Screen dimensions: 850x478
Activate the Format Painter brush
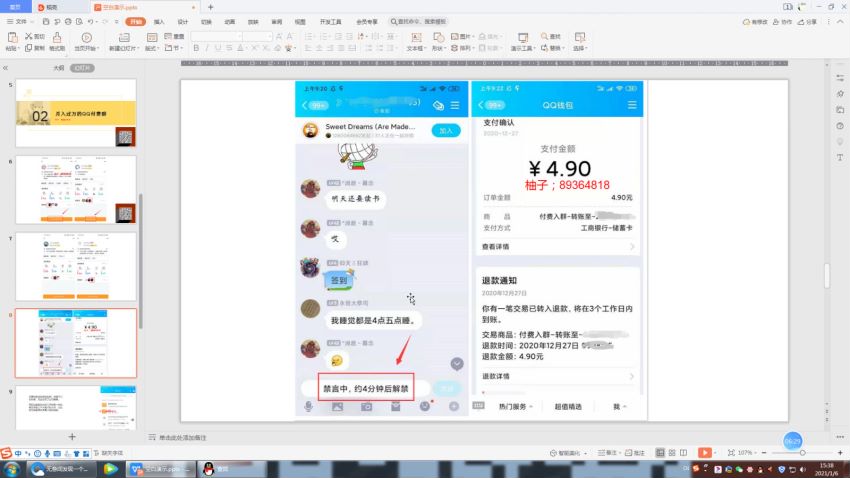(x=57, y=37)
